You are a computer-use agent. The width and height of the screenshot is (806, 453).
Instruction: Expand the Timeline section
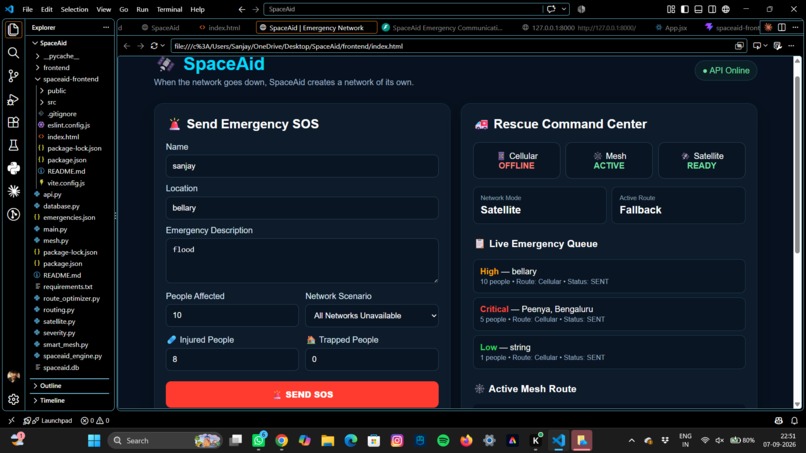point(52,400)
